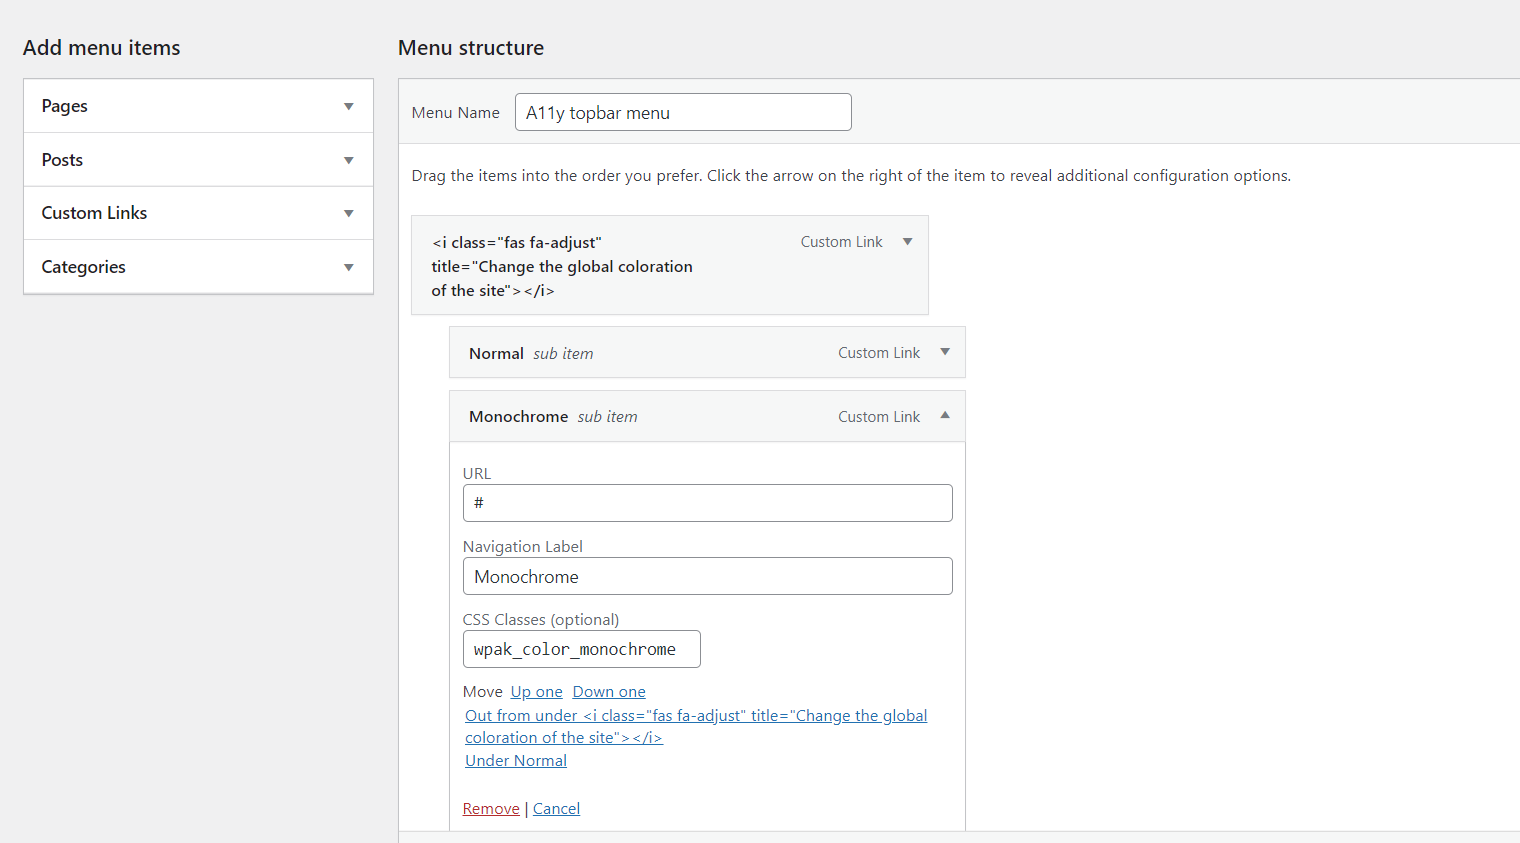Click the URL field containing #
Screen dimensions: 1520x843
click(707, 503)
